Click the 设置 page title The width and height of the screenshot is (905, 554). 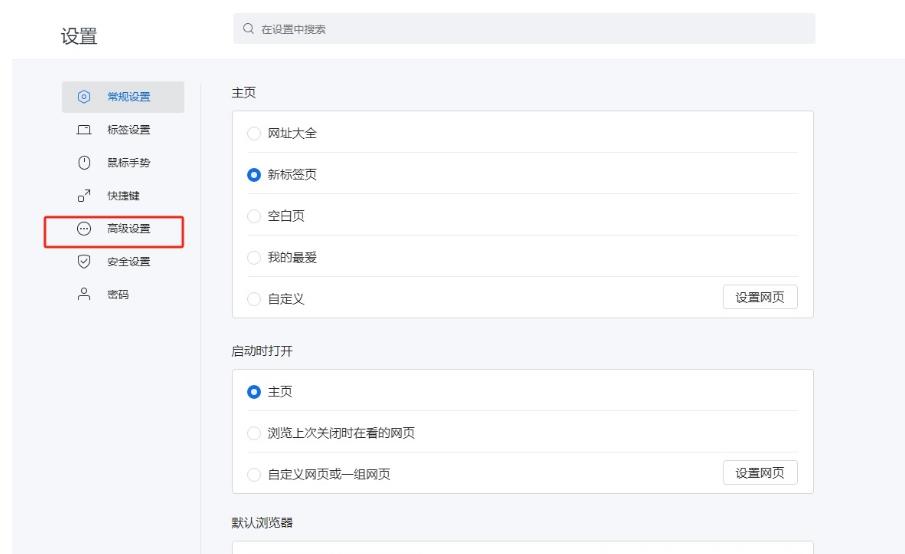point(79,36)
